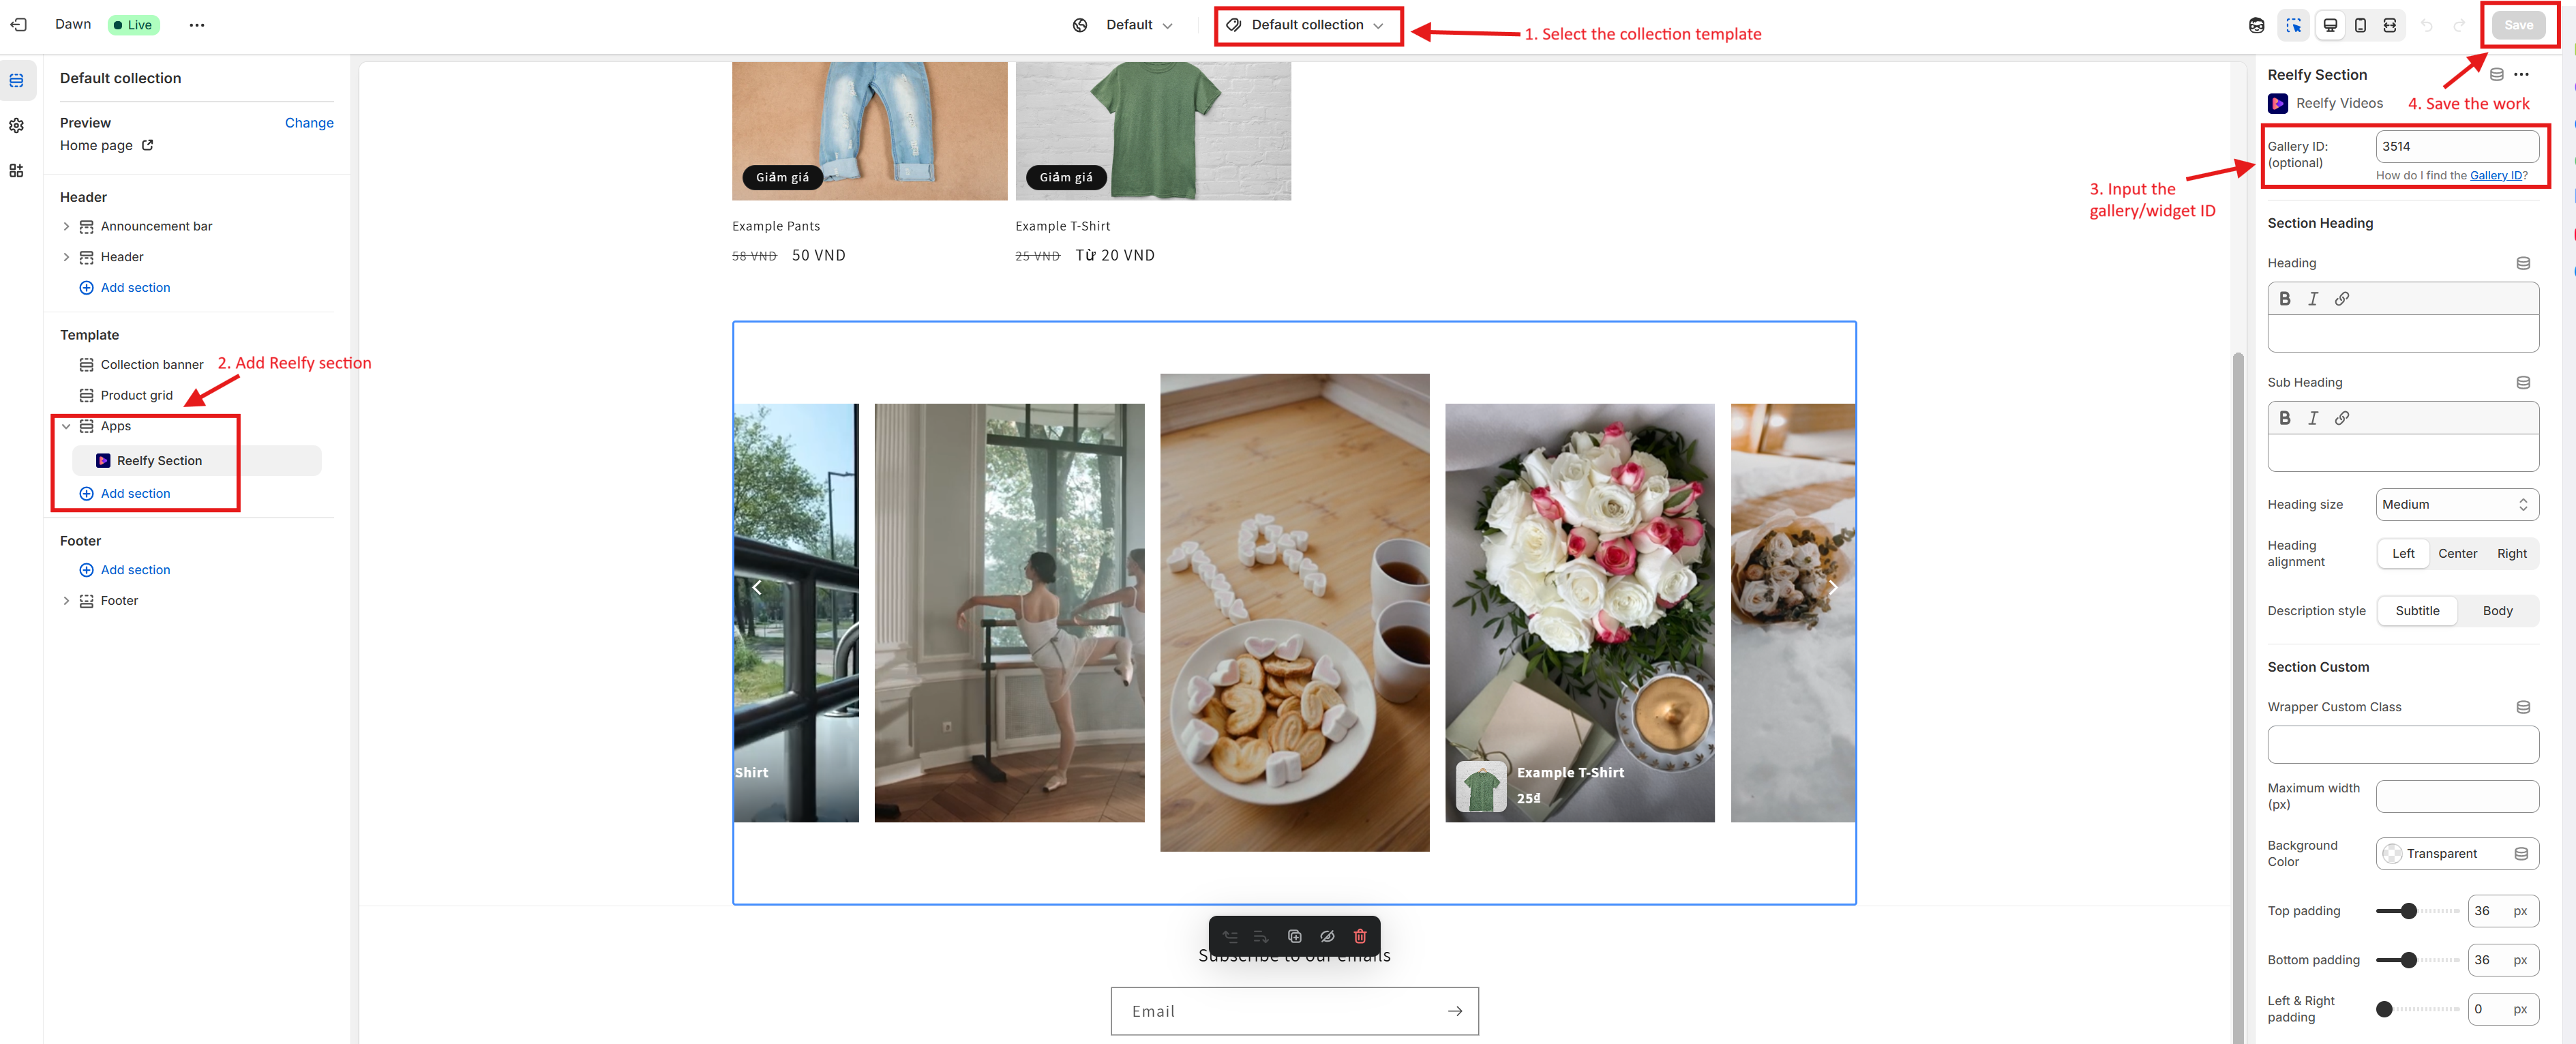The height and width of the screenshot is (1044, 2576).
Task: Click the globe market icon next to Default
Action: [x=1080, y=25]
